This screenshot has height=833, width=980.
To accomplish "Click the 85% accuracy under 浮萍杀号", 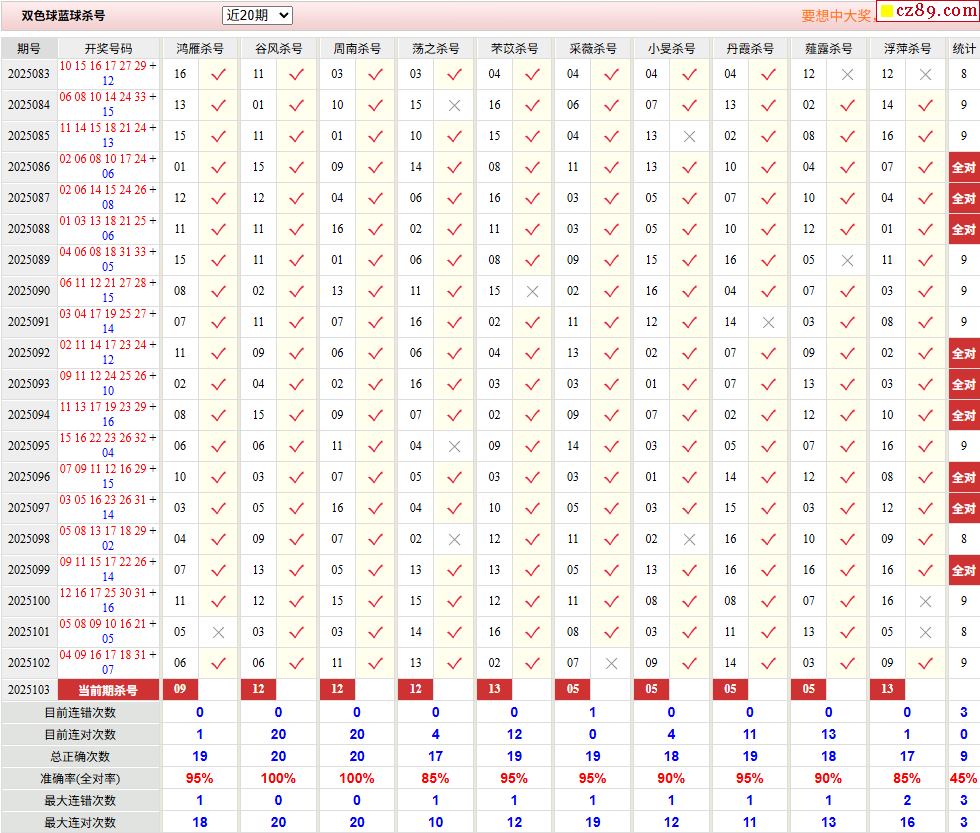I will (907, 779).
